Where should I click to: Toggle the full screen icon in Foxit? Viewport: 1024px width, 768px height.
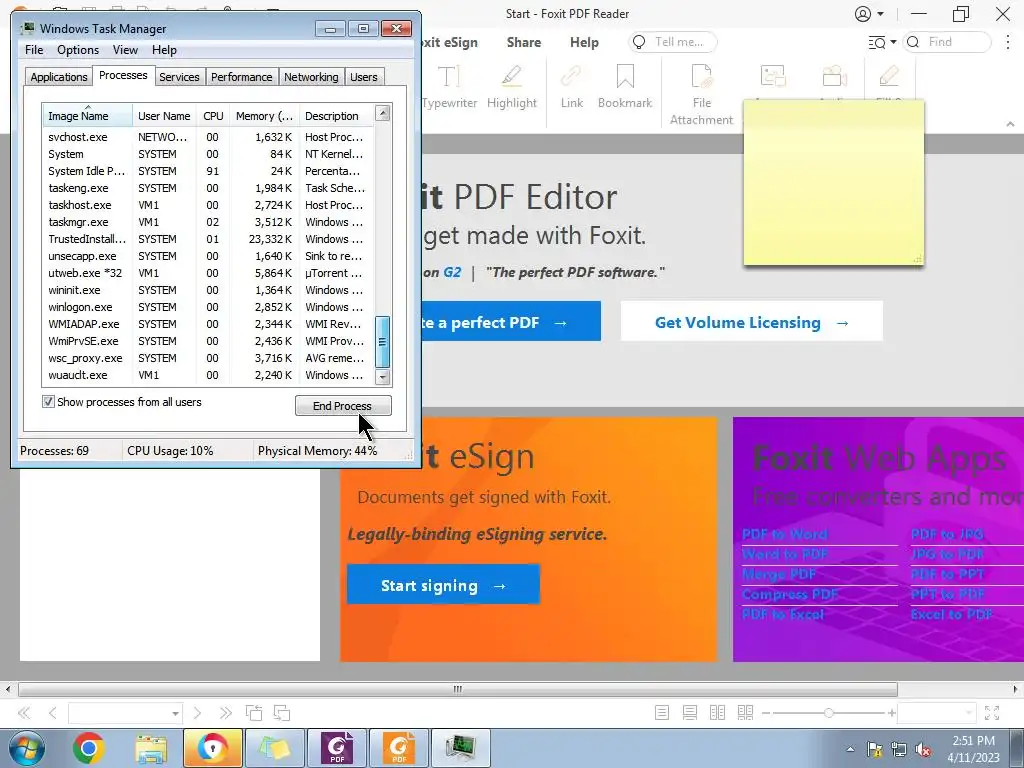click(992, 713)
